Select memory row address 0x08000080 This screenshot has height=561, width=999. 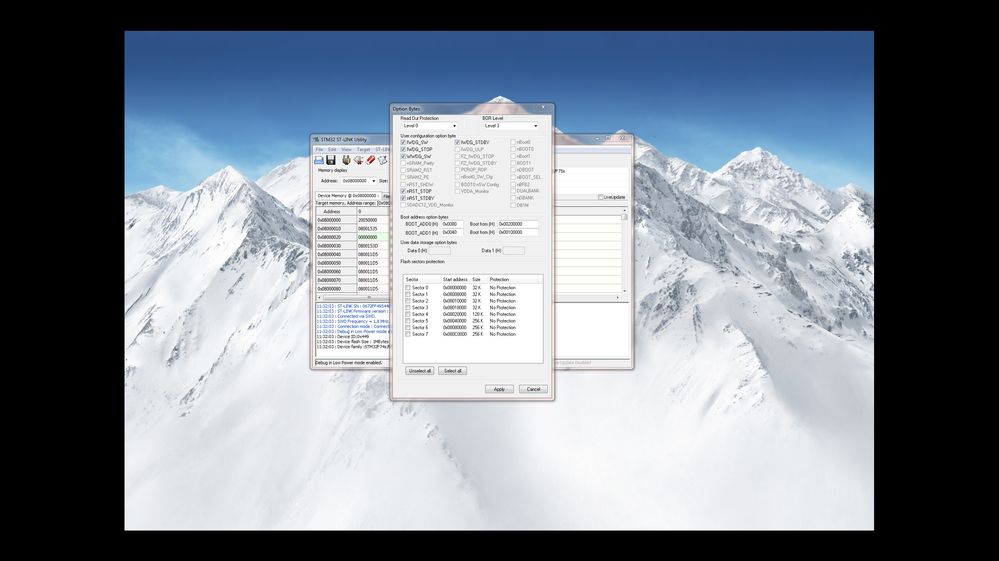point(336,289)
